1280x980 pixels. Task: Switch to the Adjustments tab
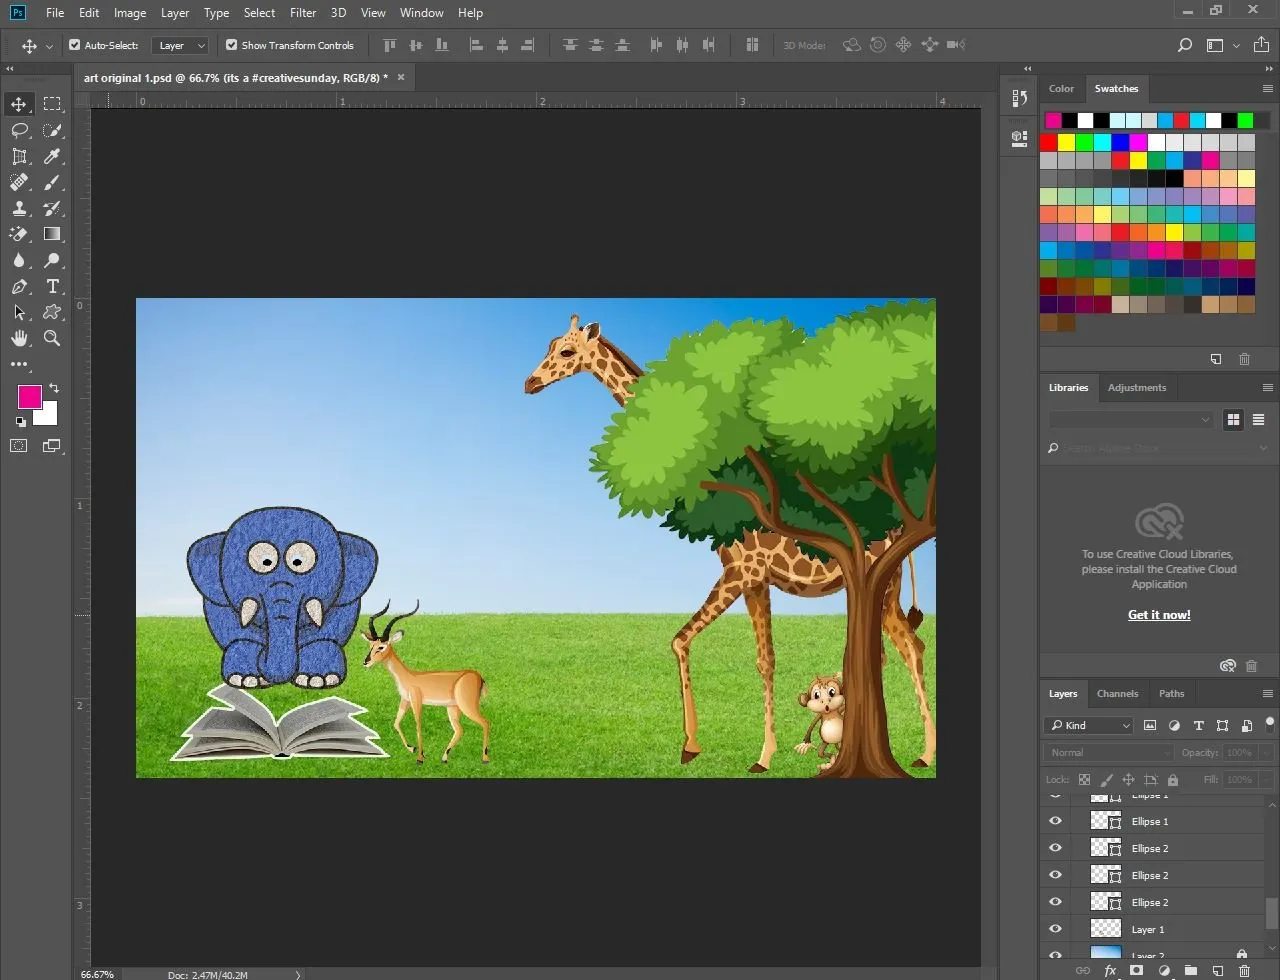1136,387
